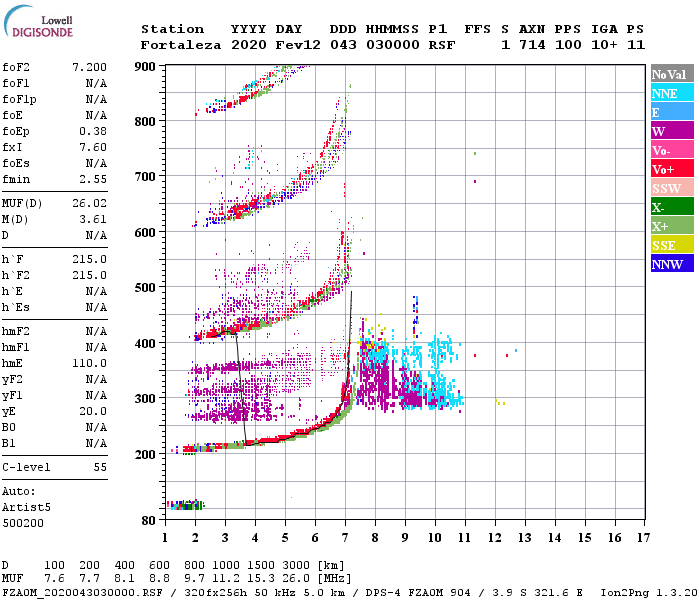Click the Ion2Png 1.3.20 version text

[649, 592]
